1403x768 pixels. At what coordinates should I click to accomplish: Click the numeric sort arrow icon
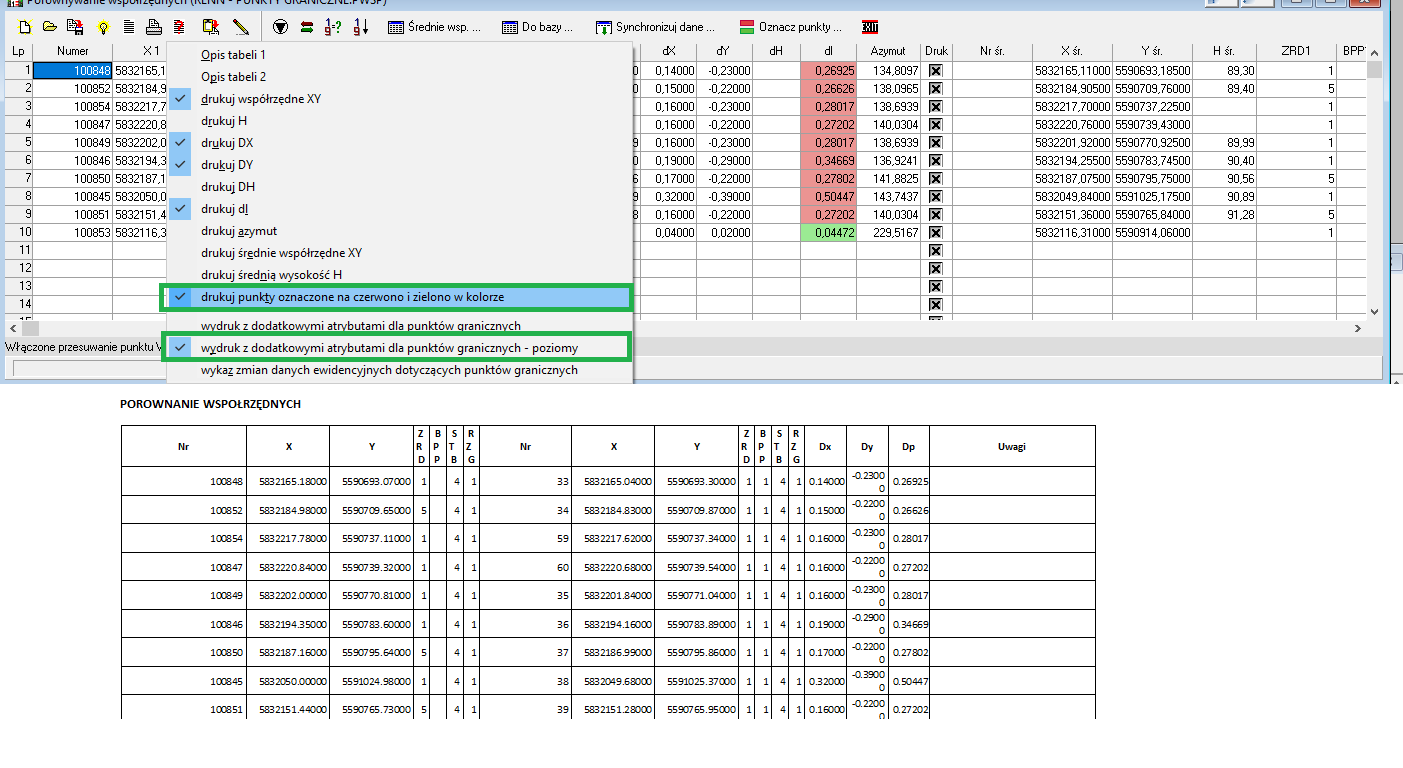click(x=361, y=27)
